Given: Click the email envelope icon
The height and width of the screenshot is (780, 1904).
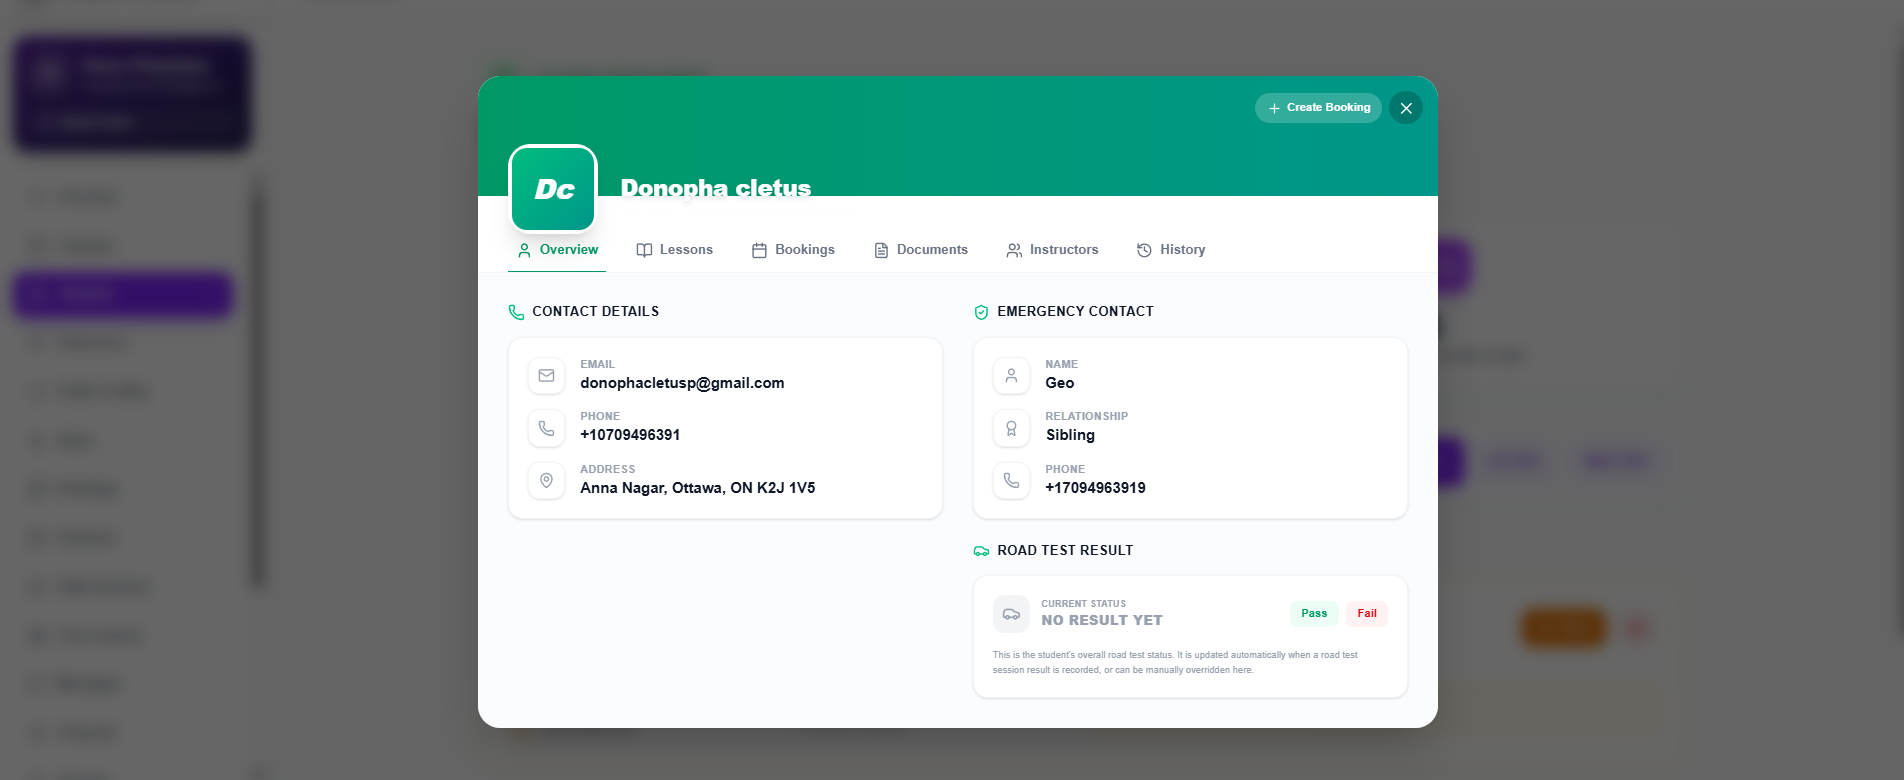Looking at the screenshot, I should tap(546, 376).
